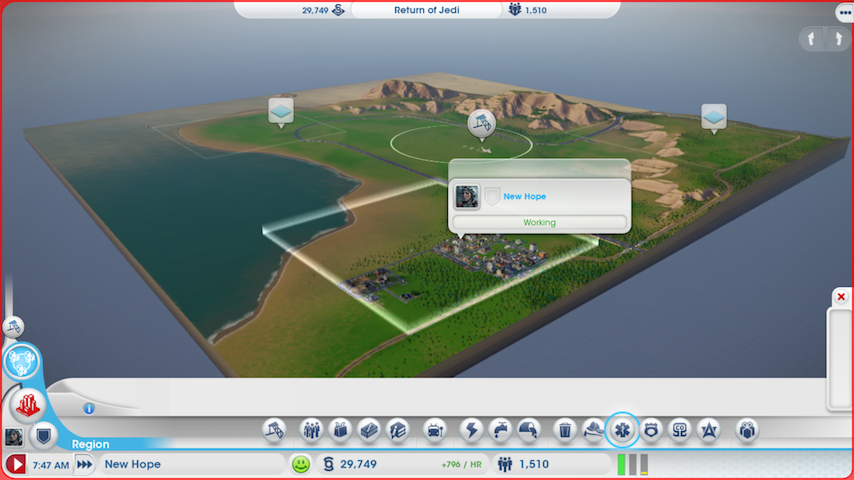Open the power lightning bolt layer
Viewport: 854px width, 480px height.
pos(471,430)
